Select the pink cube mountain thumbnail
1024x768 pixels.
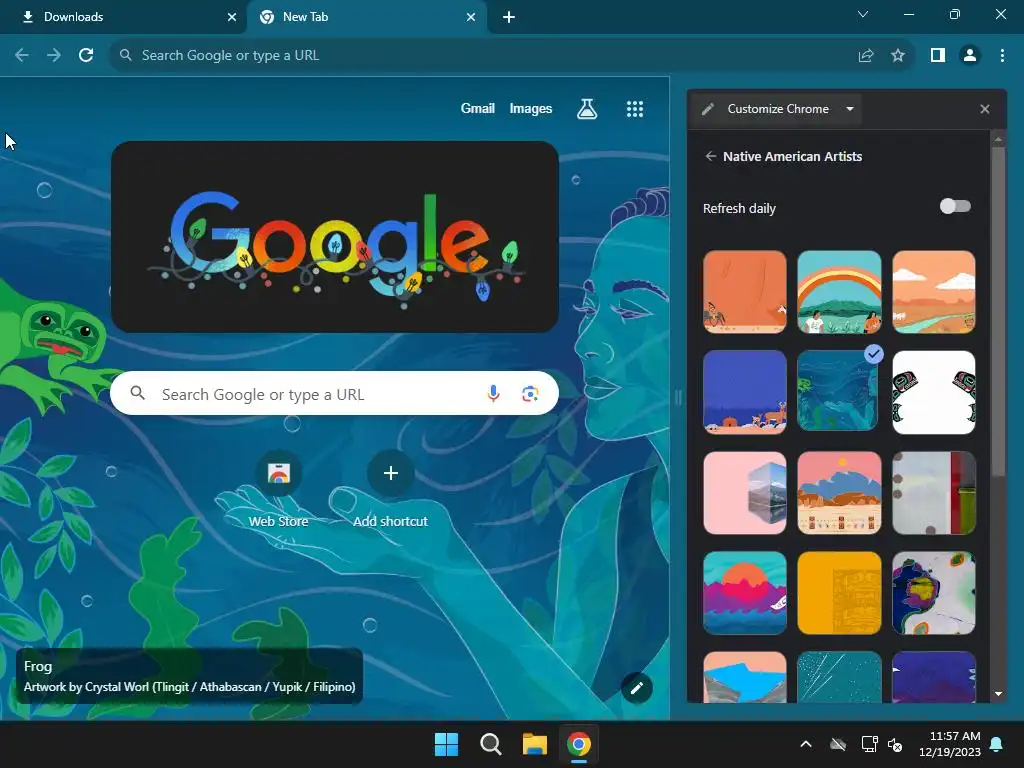click(x=744, y=492)
